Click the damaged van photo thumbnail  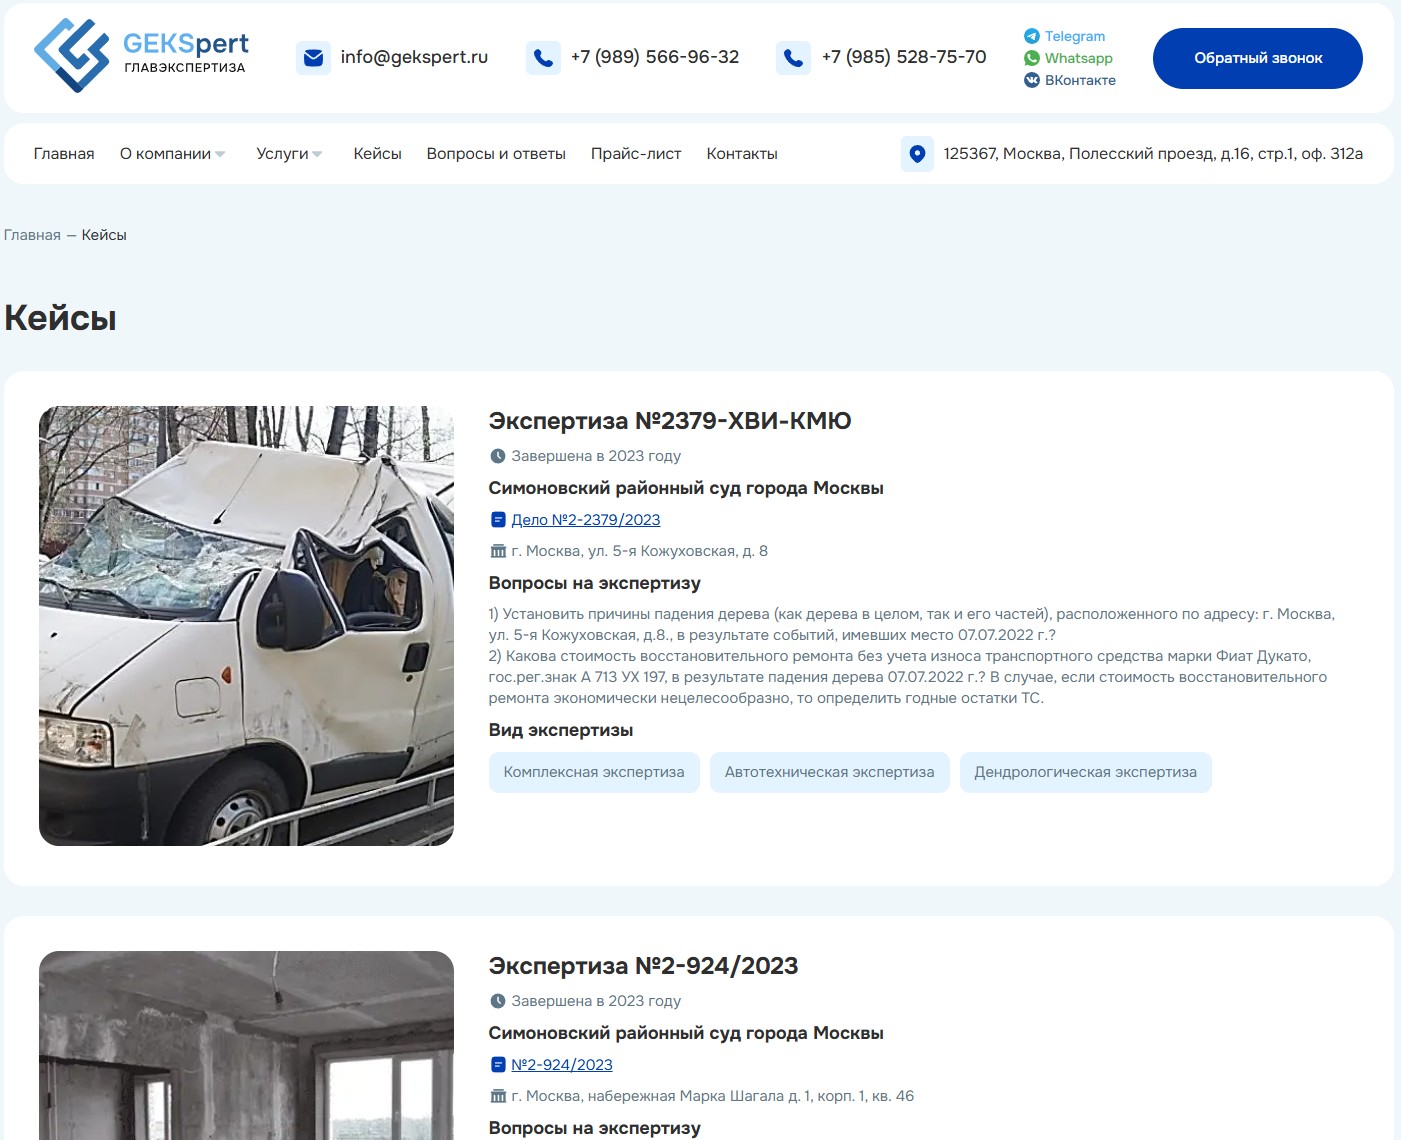(x=246, y=623)
